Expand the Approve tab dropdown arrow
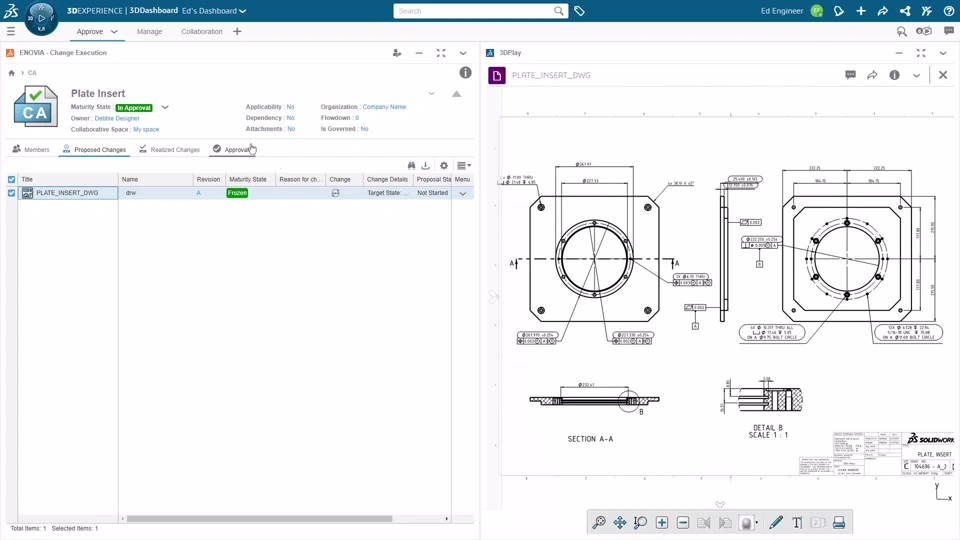 [x=114, y=31]
